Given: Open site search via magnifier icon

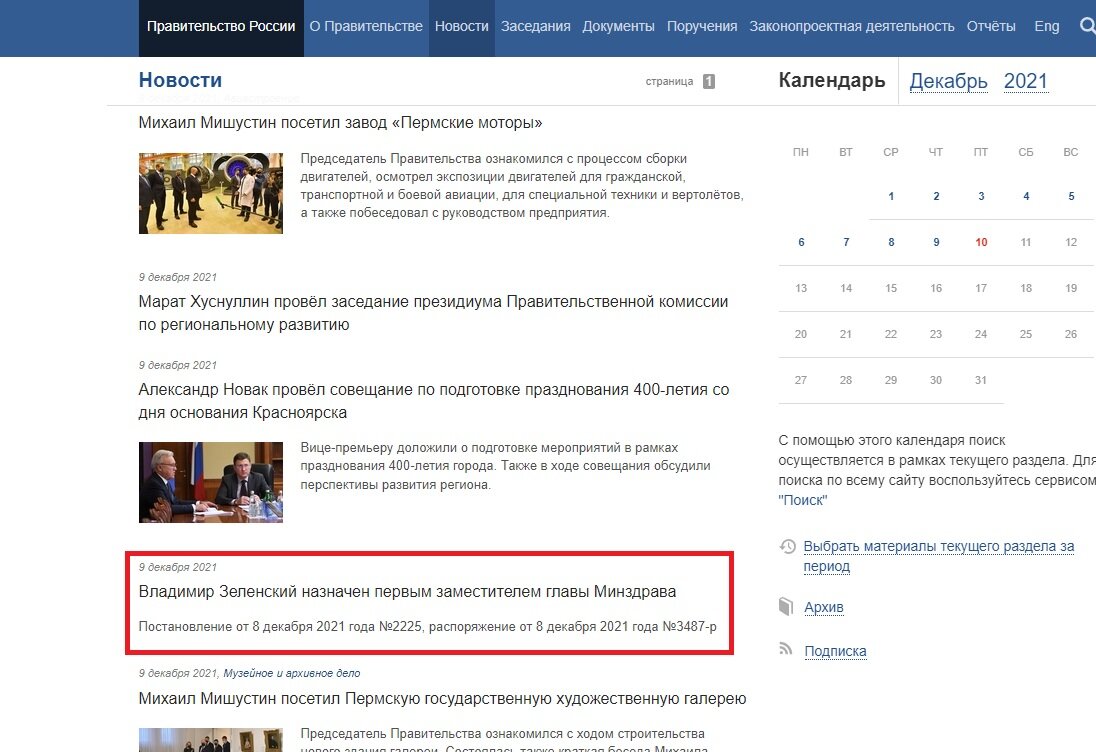Looking at the screenshot, I should tap(1087, 25).
